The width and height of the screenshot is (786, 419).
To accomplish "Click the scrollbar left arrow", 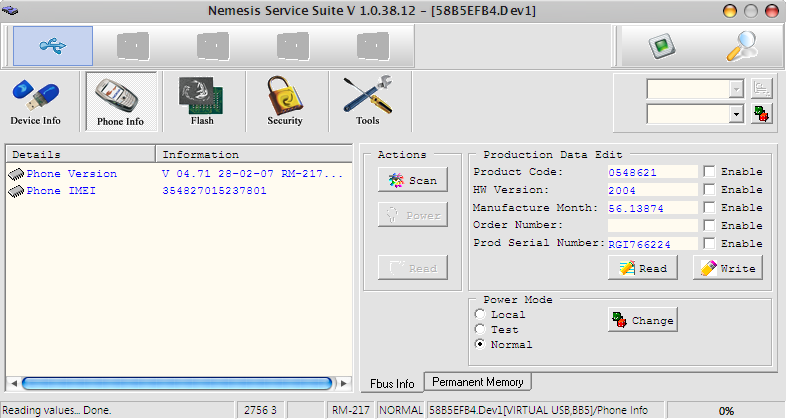I will point(14,383).
